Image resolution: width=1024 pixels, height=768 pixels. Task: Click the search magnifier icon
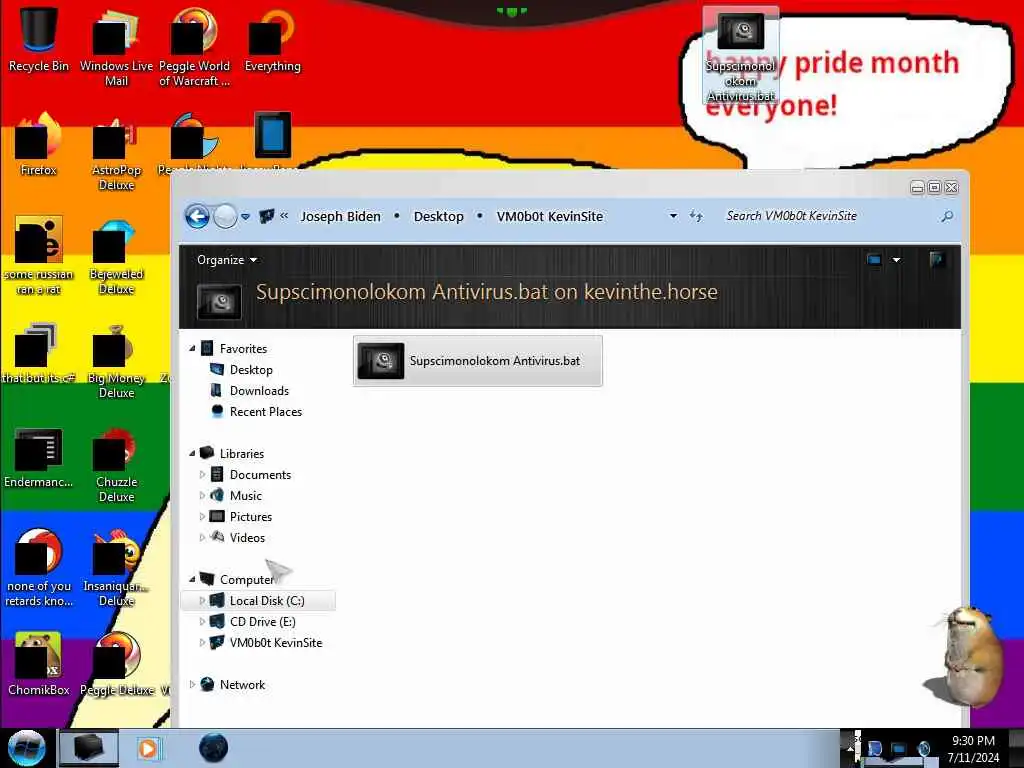click(947, 216)
